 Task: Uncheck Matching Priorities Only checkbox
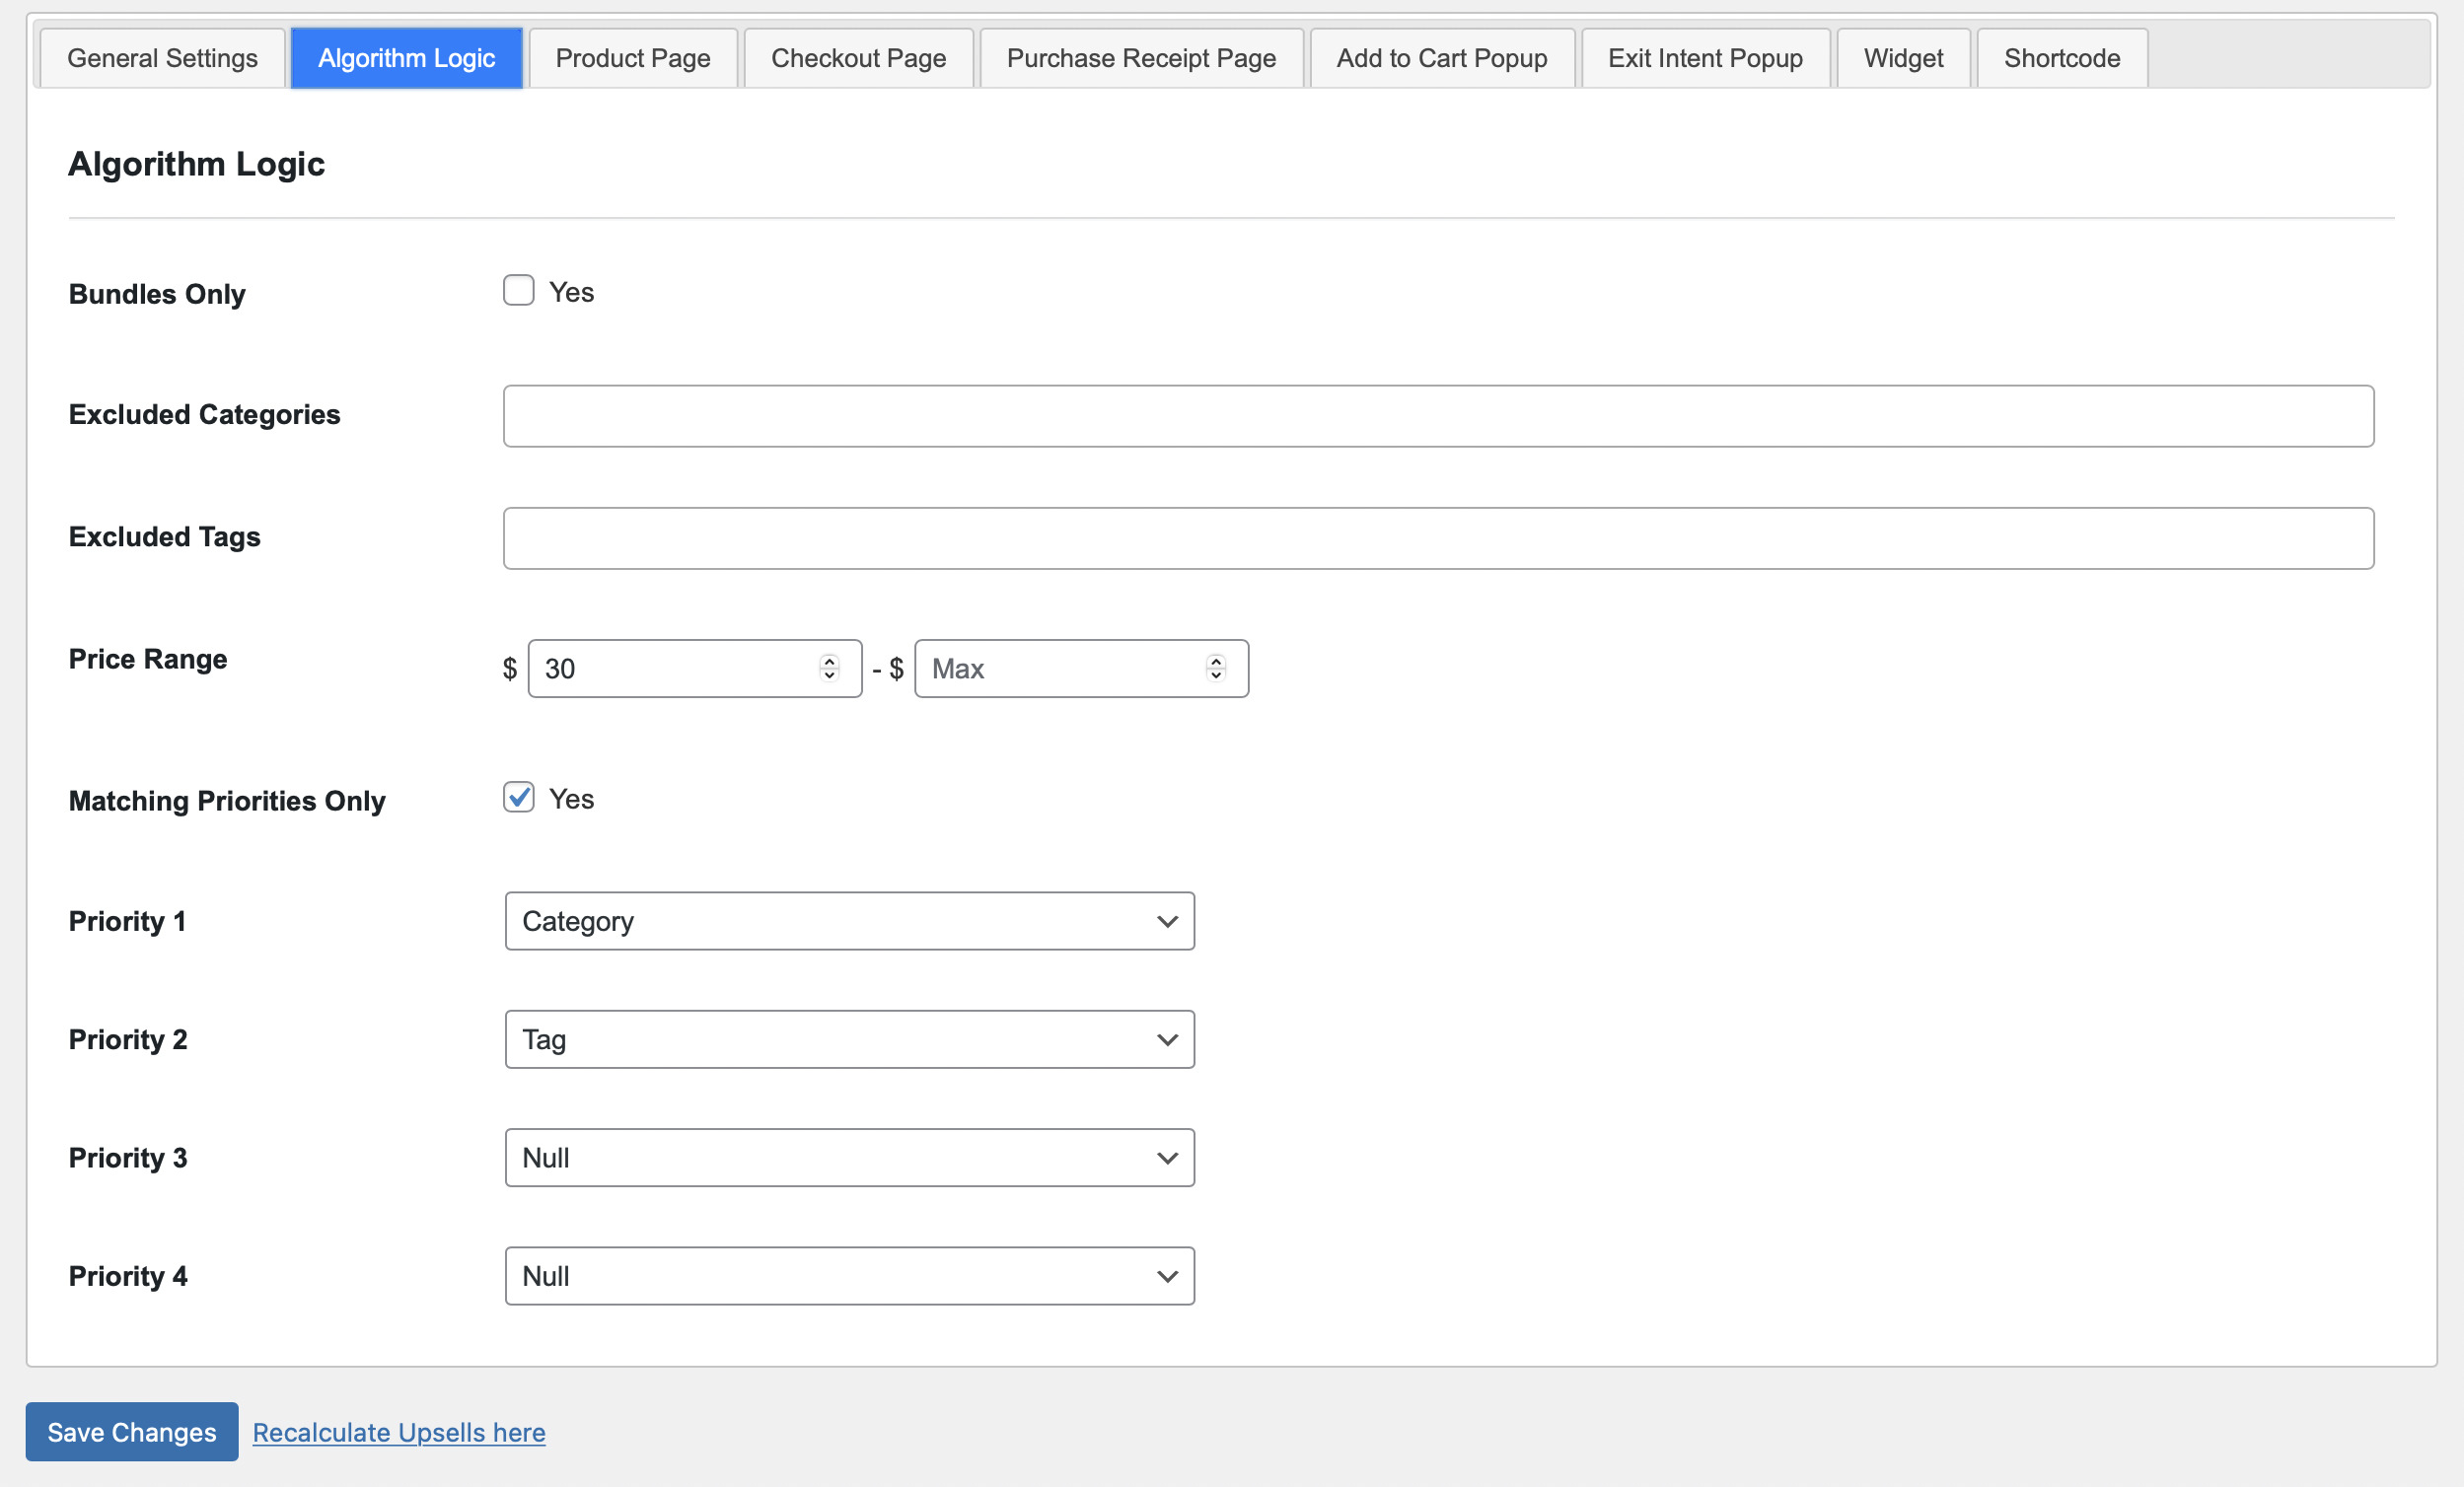(x=518, y=798)
